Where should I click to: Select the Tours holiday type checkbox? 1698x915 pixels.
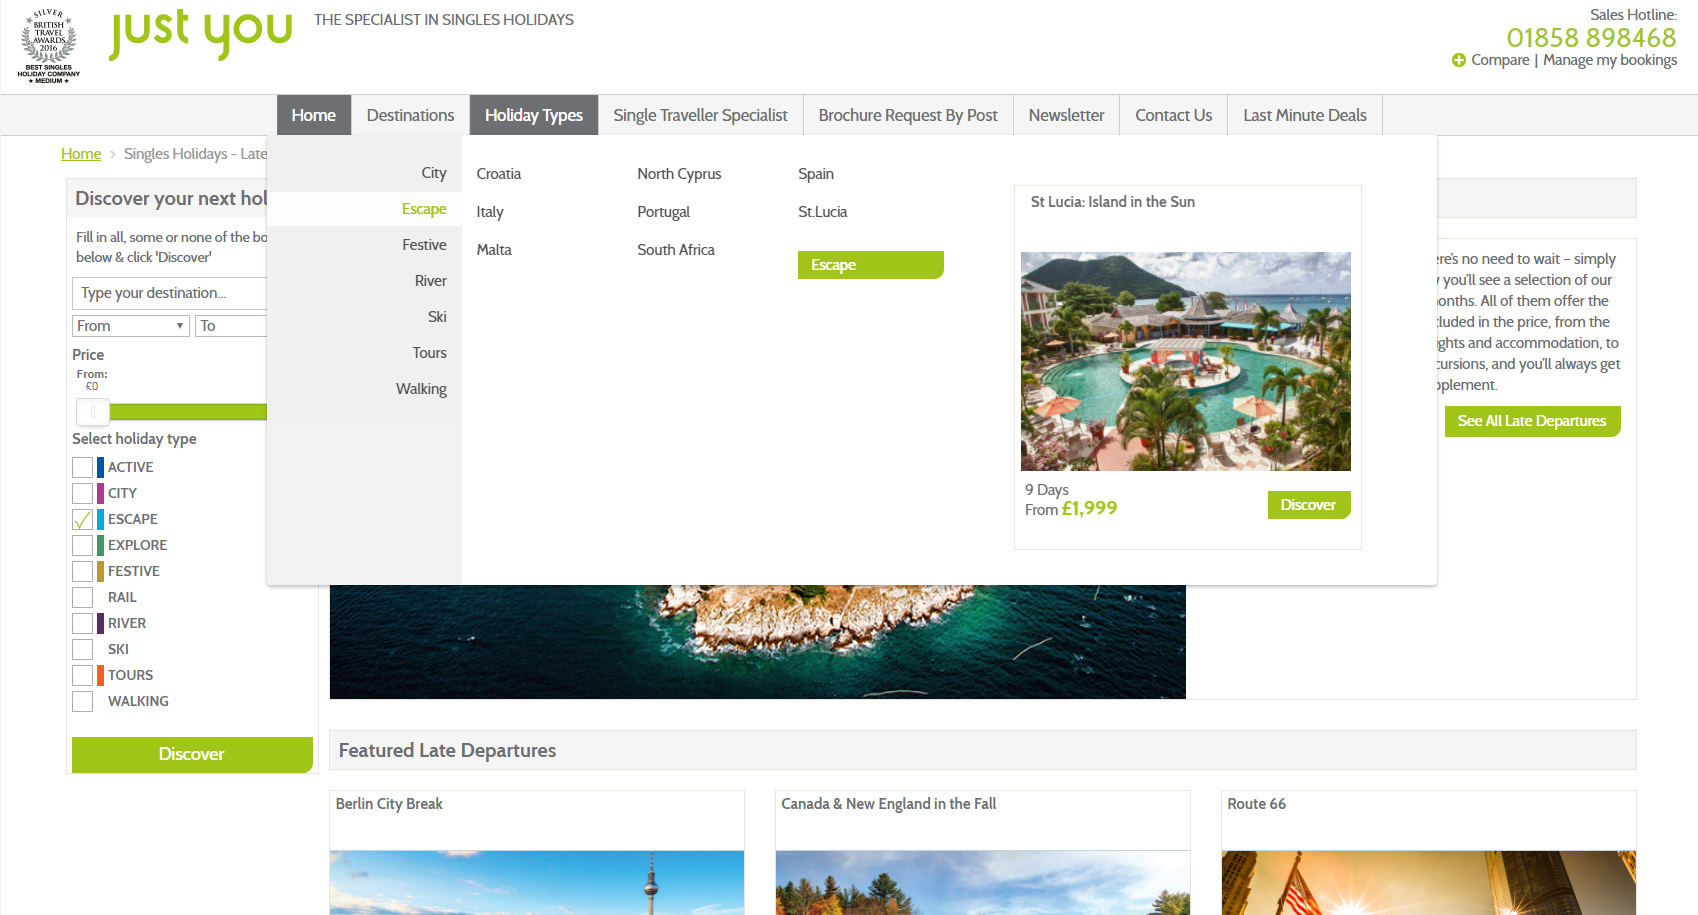coord(83,675)
